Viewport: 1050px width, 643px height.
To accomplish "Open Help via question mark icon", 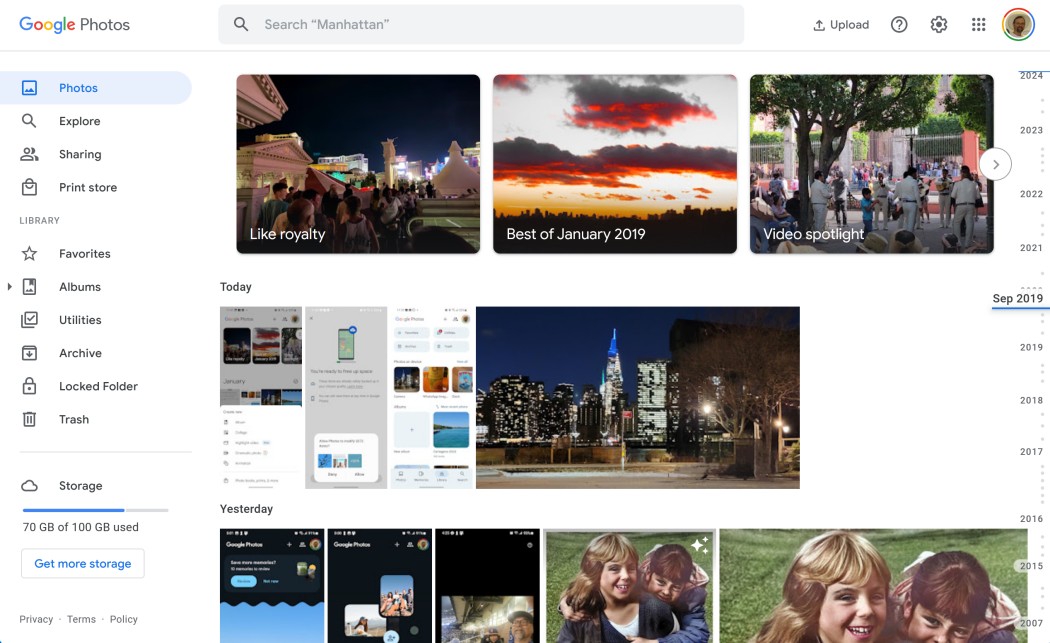I will [899, 25].
